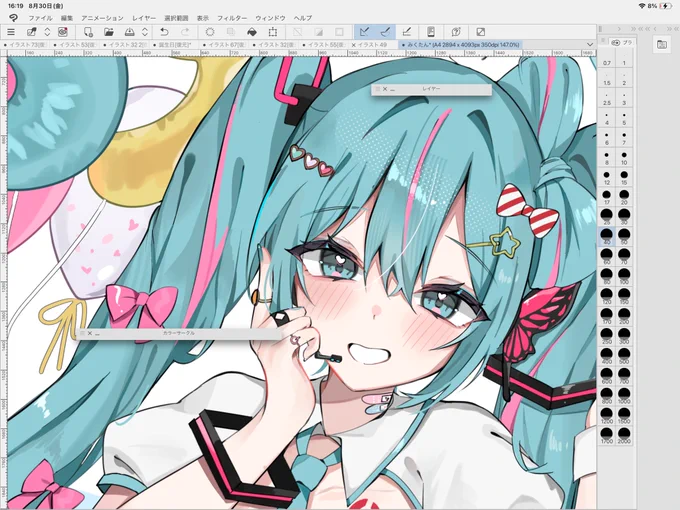
Task: Redo the undone action
Action: pos(185,32)
